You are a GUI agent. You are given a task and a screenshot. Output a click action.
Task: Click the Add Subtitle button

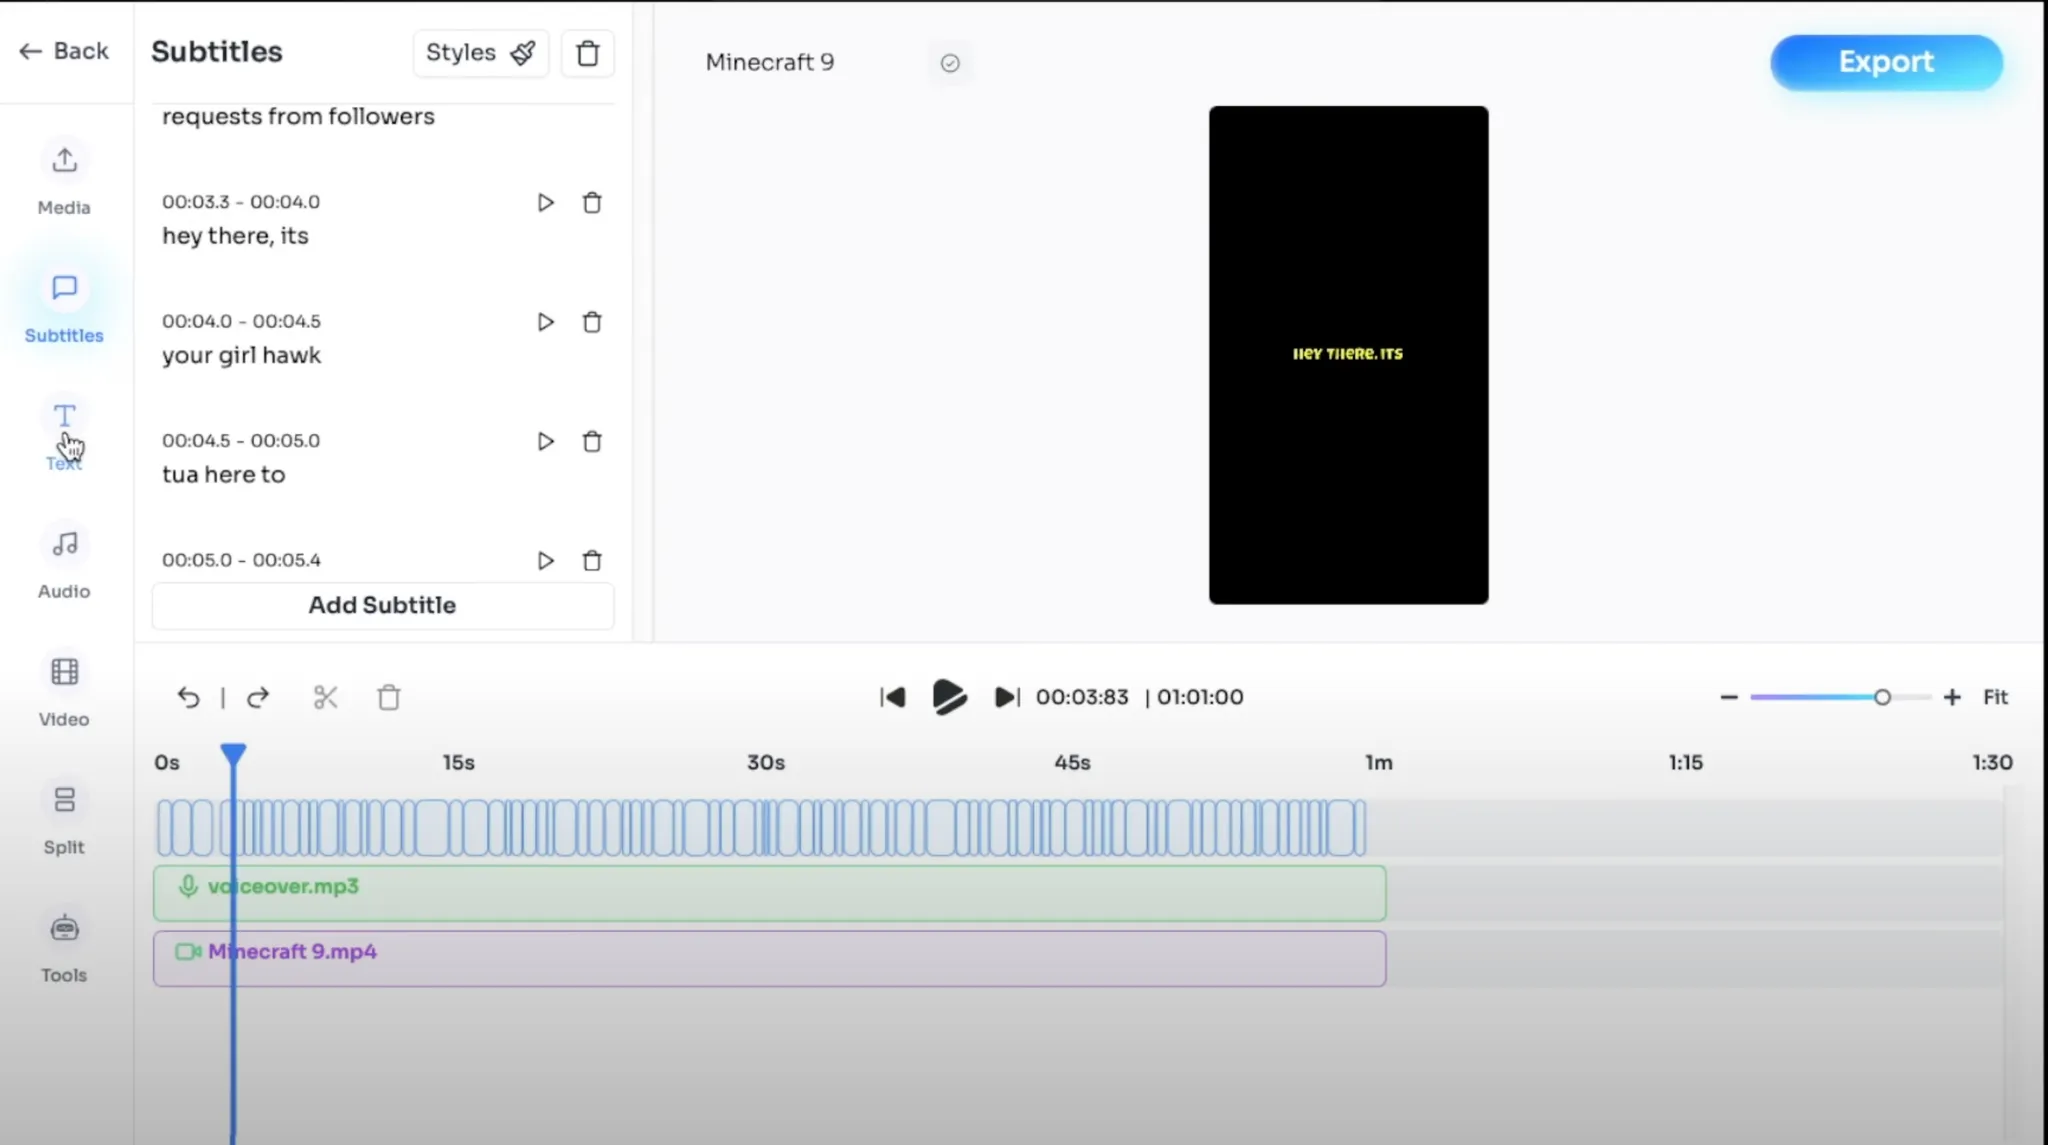[x=382, y=605]
